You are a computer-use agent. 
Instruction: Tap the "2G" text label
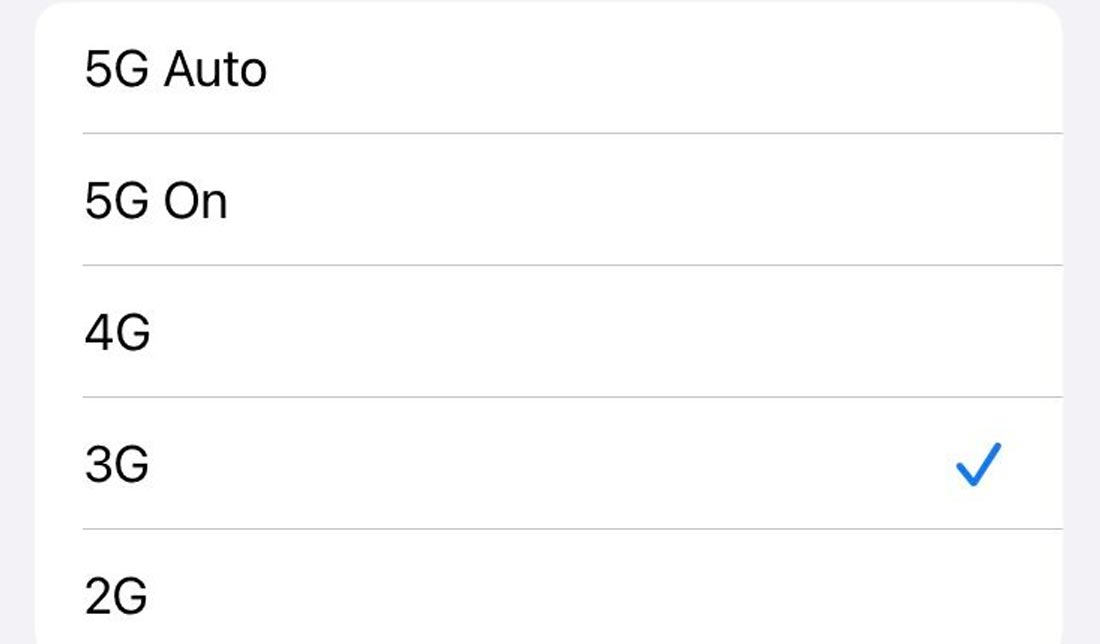pos(117,596)
